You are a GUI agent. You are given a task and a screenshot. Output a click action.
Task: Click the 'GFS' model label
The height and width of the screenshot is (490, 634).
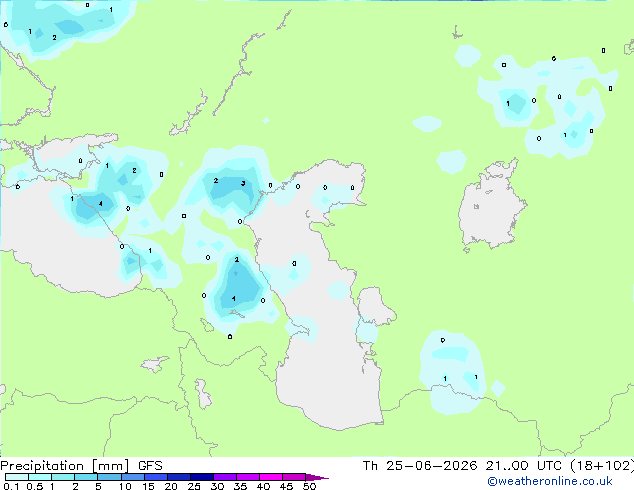click(x=150, y=466)
